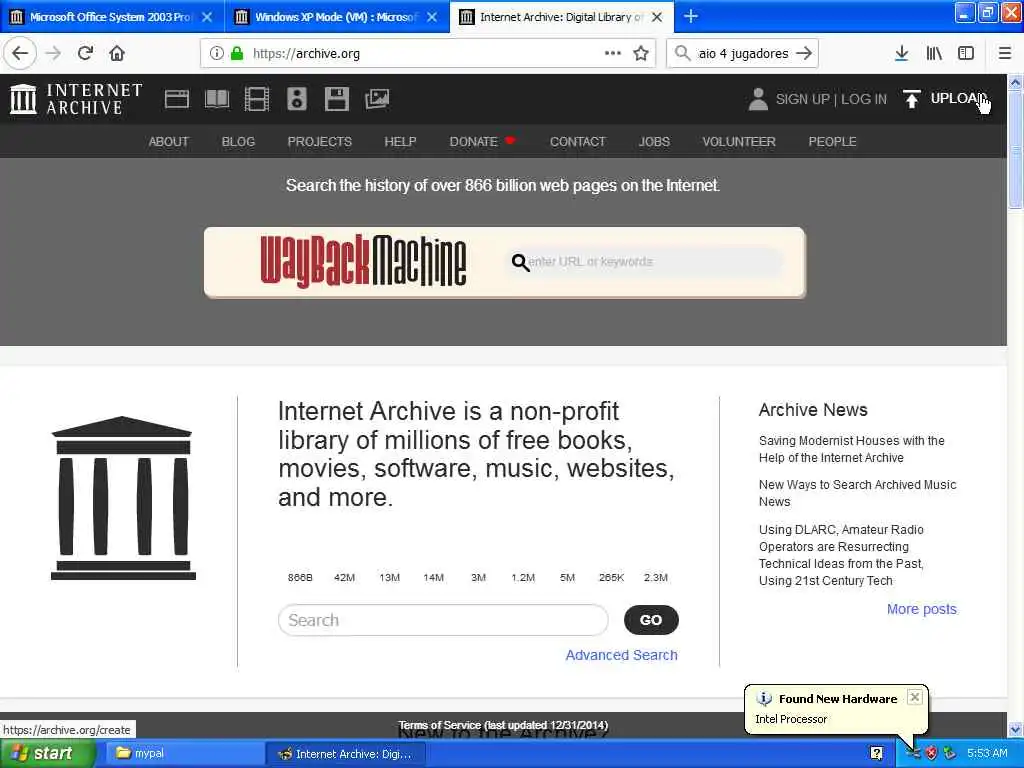Viewport: 1024px width, 768px height.
Task: Click the Internet Archive logo in header
Action: 76,99
